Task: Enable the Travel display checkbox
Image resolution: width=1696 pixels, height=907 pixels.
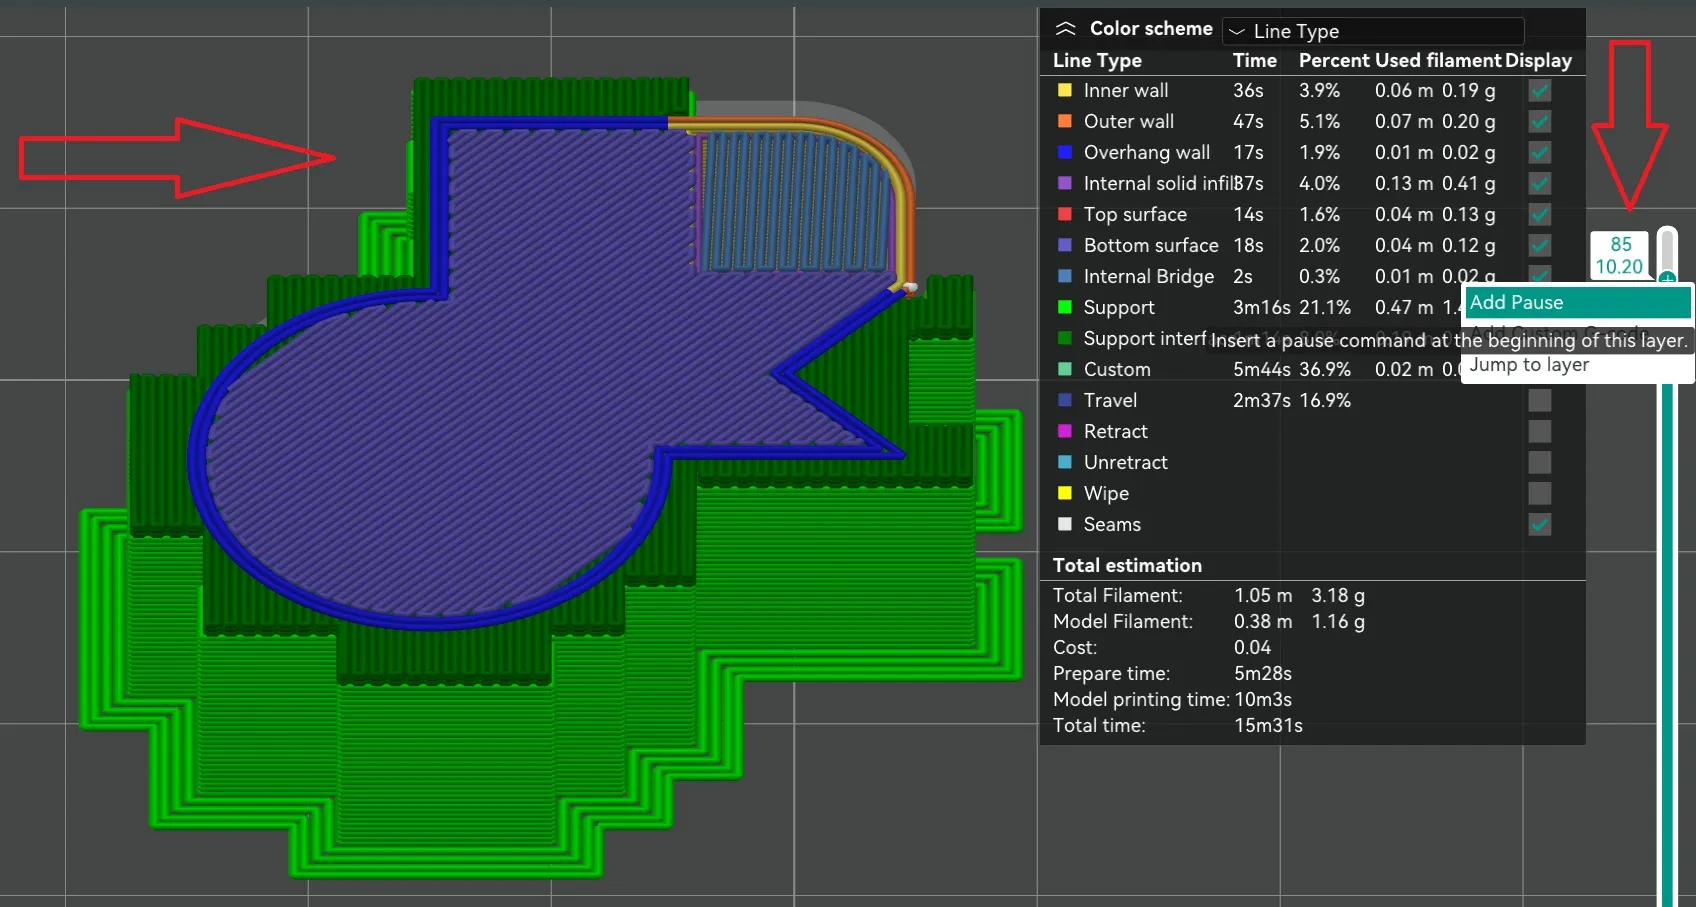Action: [x=1540, y=400]
